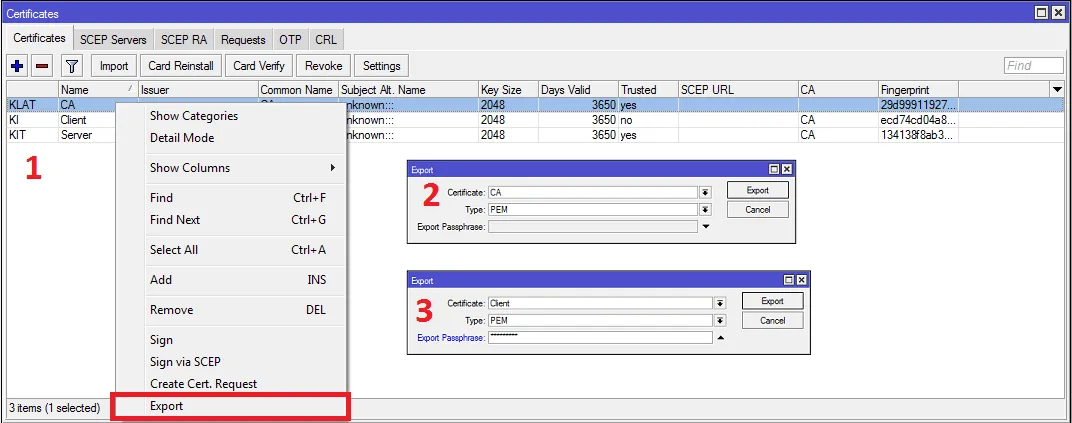The width and height of the screenshot is (1072, 423).
Task: Click the Export Passphrase field in Client dialog
Action: coord(600,338)
